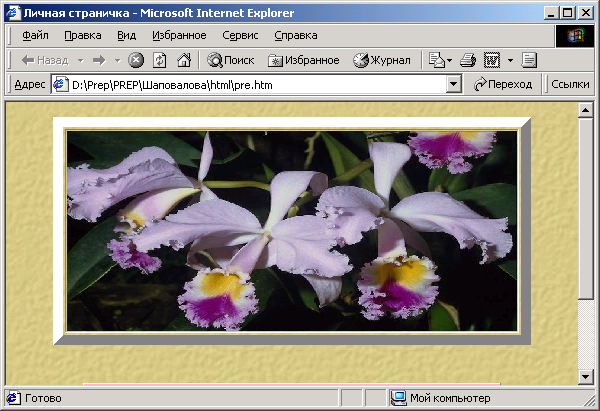Screen dimensions: 600x411
Task: Open the Правка menu
Action: 83,35
